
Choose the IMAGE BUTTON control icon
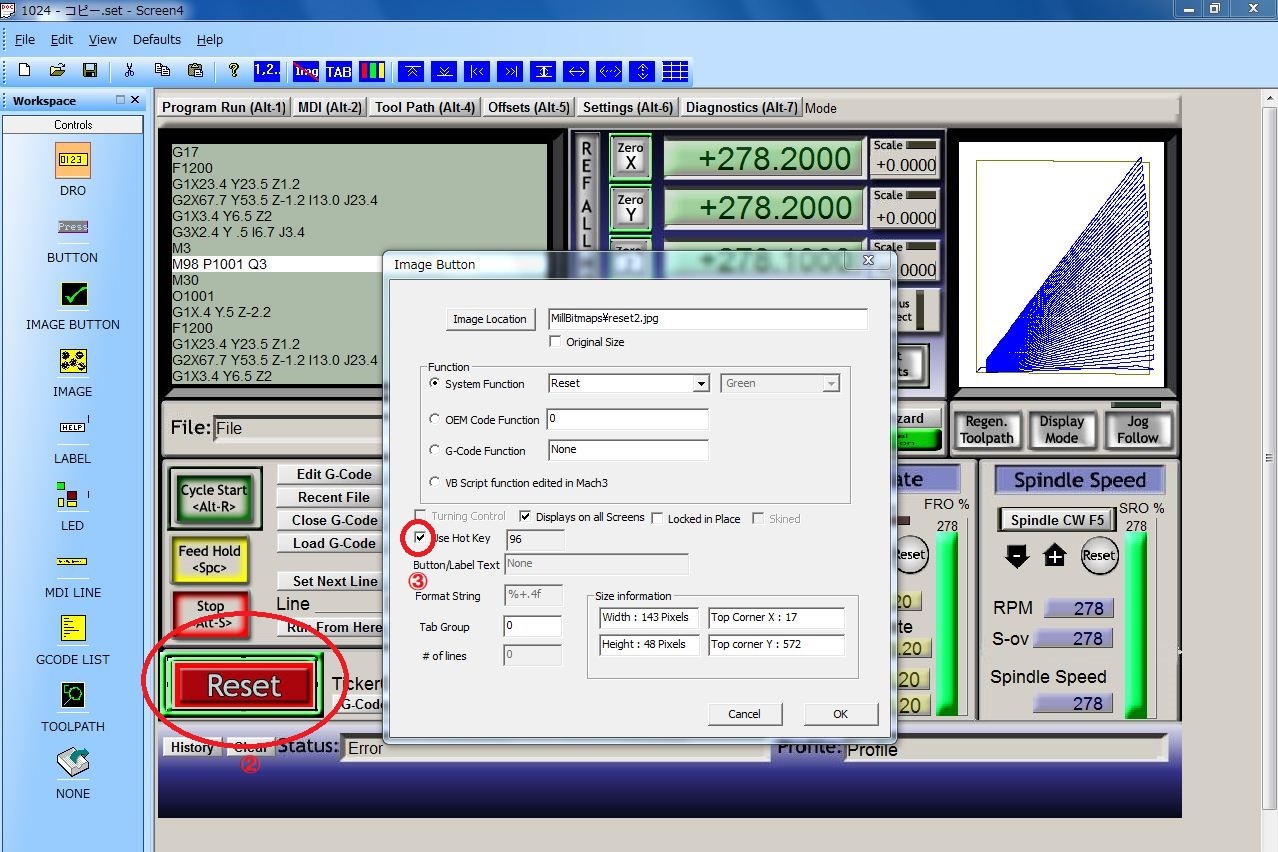click(73, 294)
